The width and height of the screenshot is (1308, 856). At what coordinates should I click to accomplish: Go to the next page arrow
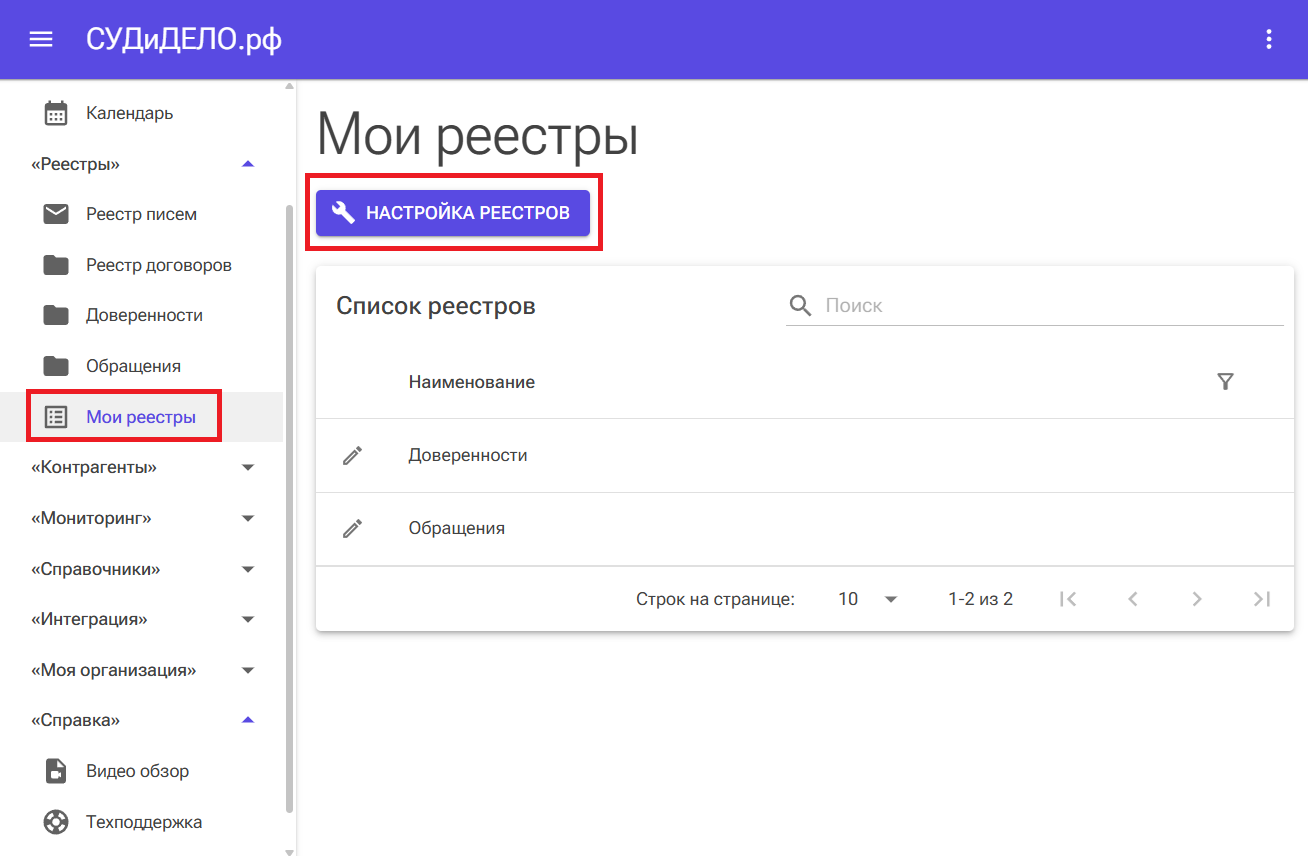[1196, 599]
